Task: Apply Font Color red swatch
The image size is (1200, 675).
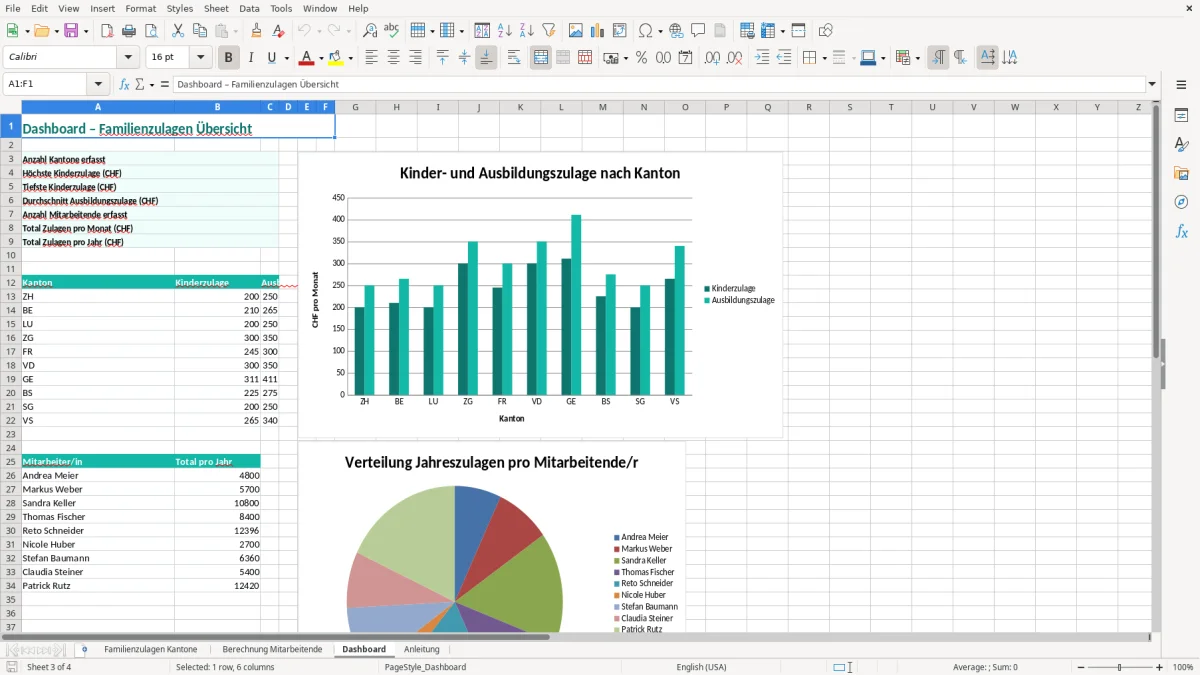Action: [x=307, y=58]
